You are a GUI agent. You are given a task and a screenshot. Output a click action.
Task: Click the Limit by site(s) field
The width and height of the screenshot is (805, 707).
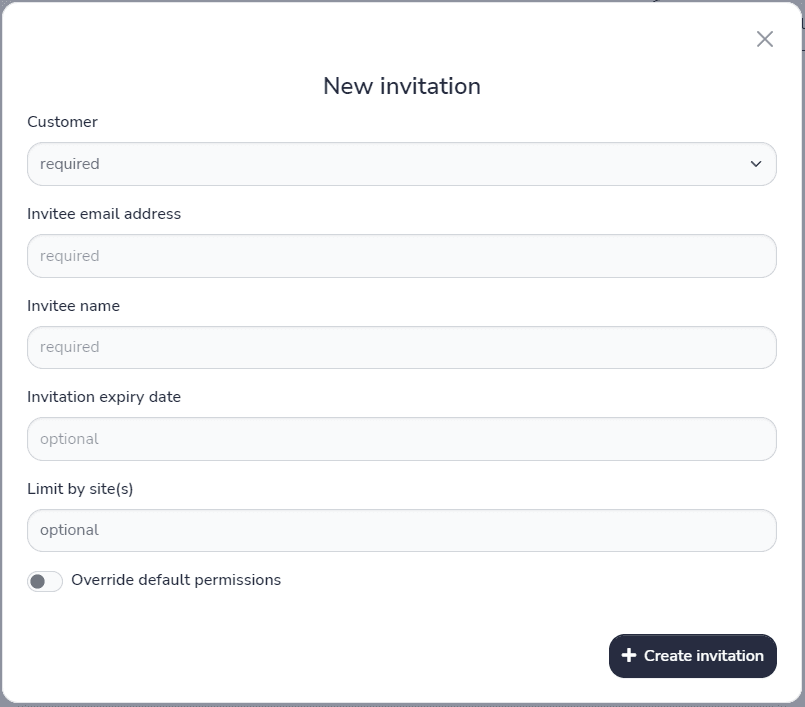pyautogui.click(x=400, y=530)
